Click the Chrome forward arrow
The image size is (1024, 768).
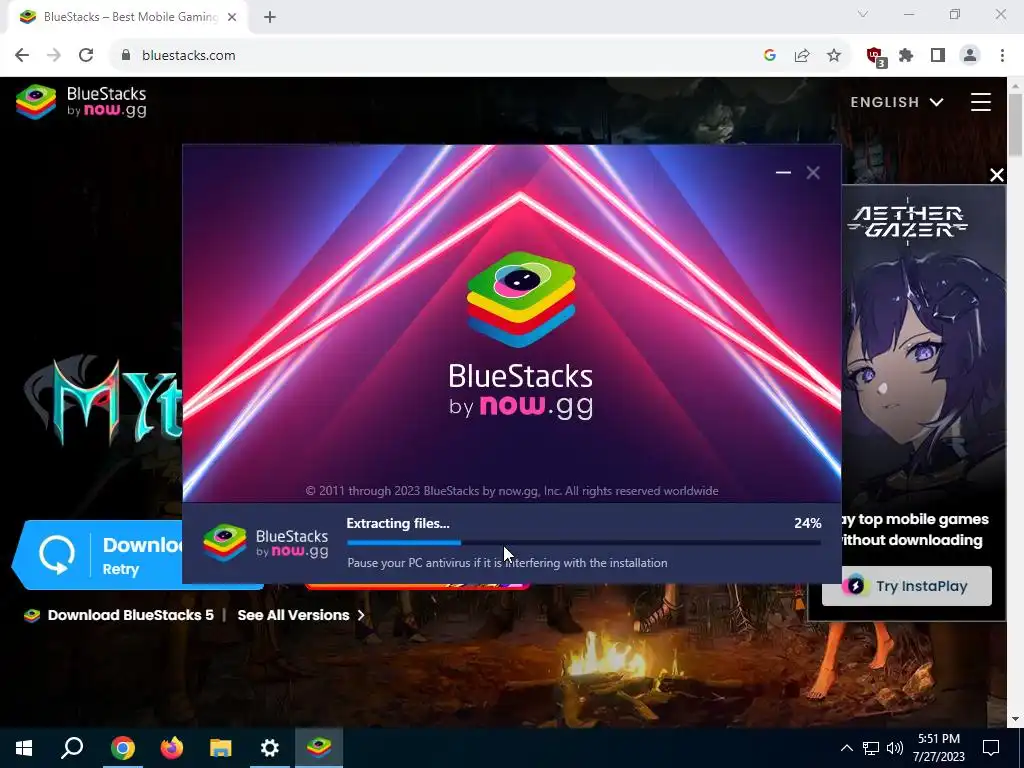54,56
